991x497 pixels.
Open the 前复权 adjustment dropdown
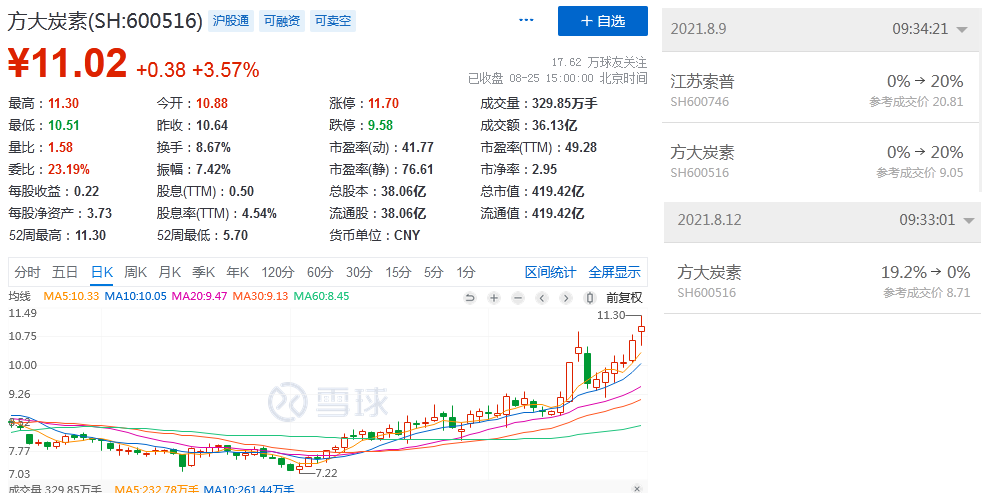[624, 298]
